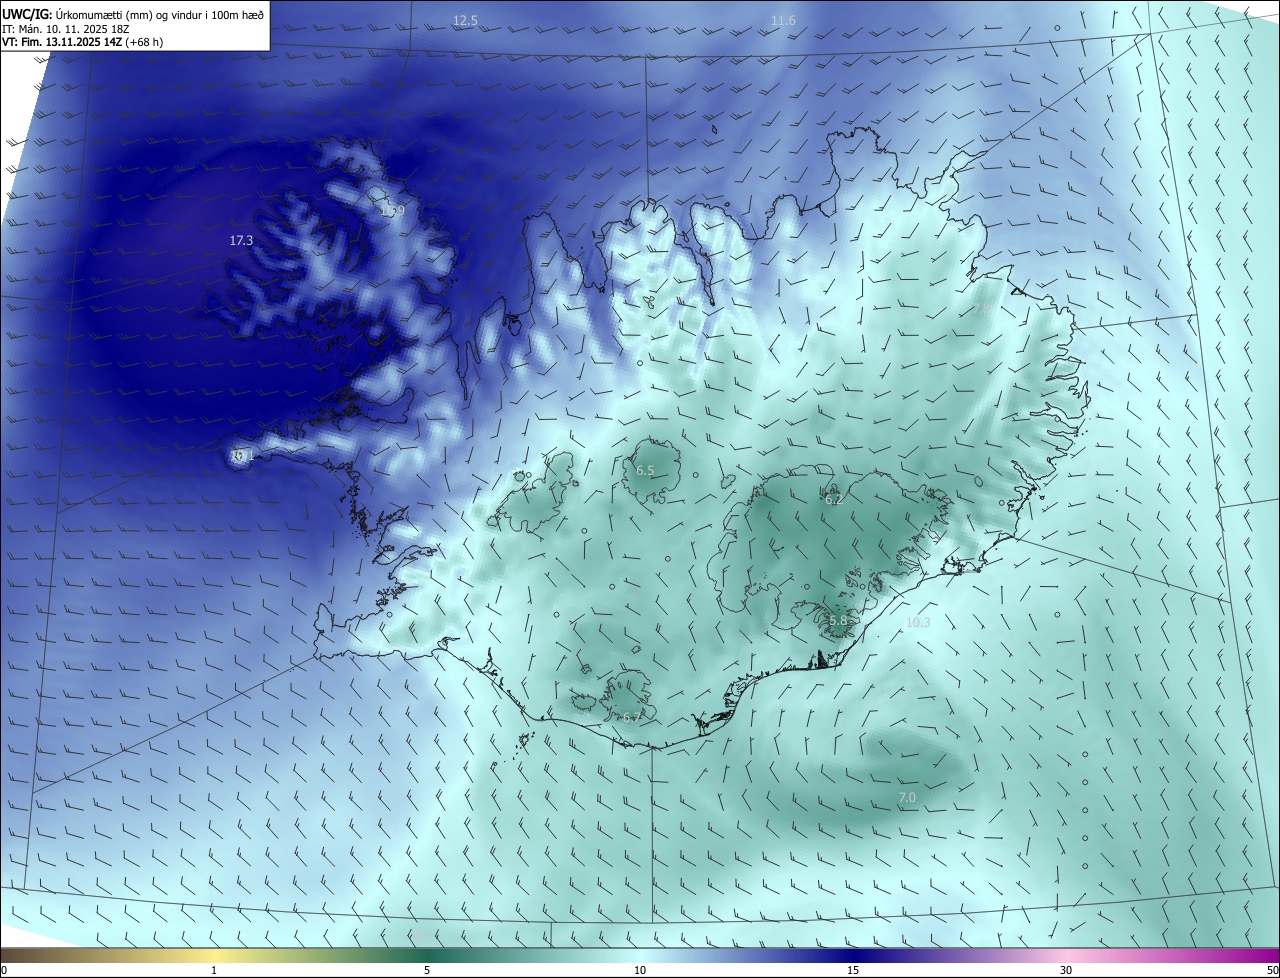Click the 50 label on the color scale
The height and width of the screenshot is (978, 1280).
1272,970
